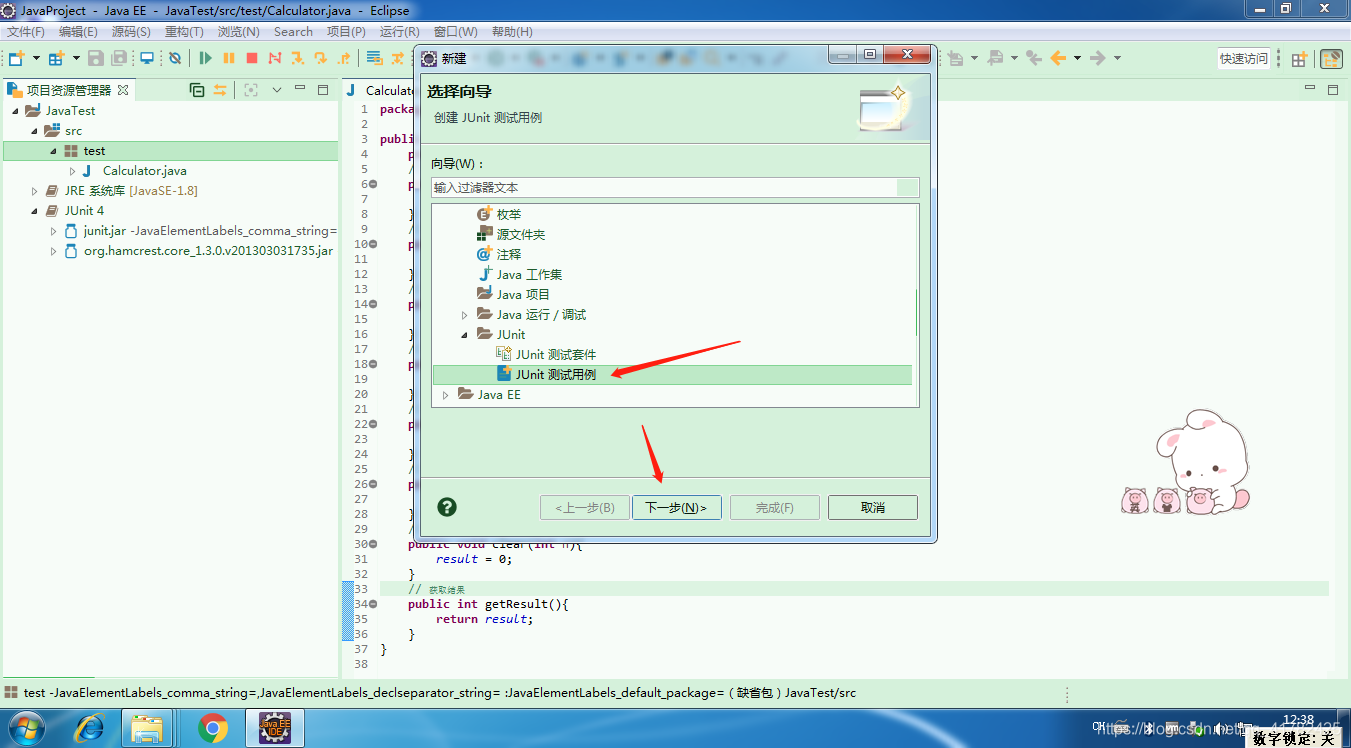The width and height of the screenshot is (1351, 748).
Task: Open the 重构(T) menu
Action: click(x=184, y=32)
